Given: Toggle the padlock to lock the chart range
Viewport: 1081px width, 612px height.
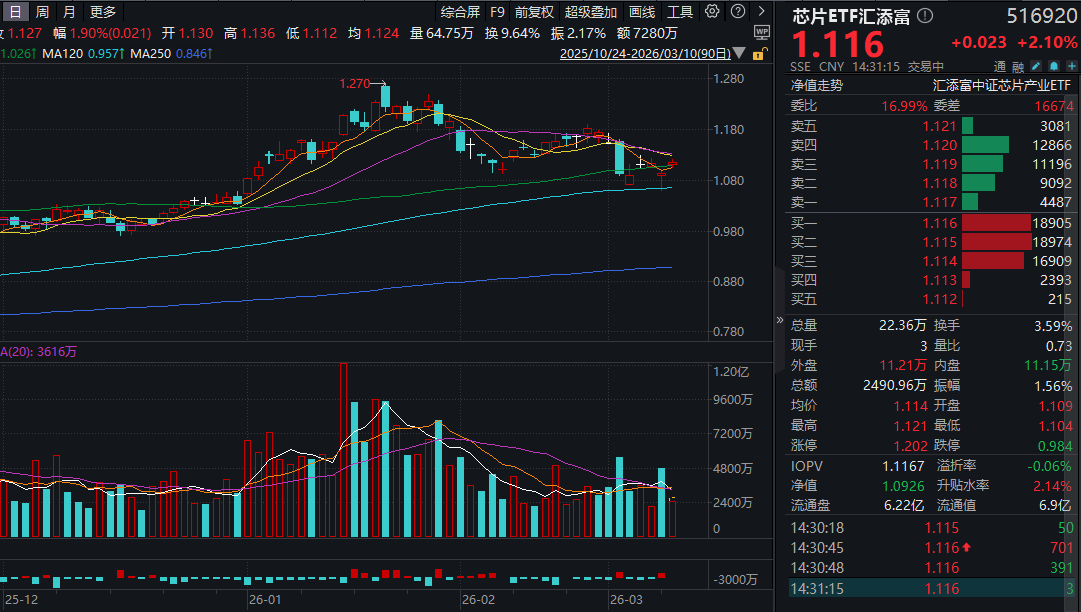Looking at the screenshot, I should (757, 55).
